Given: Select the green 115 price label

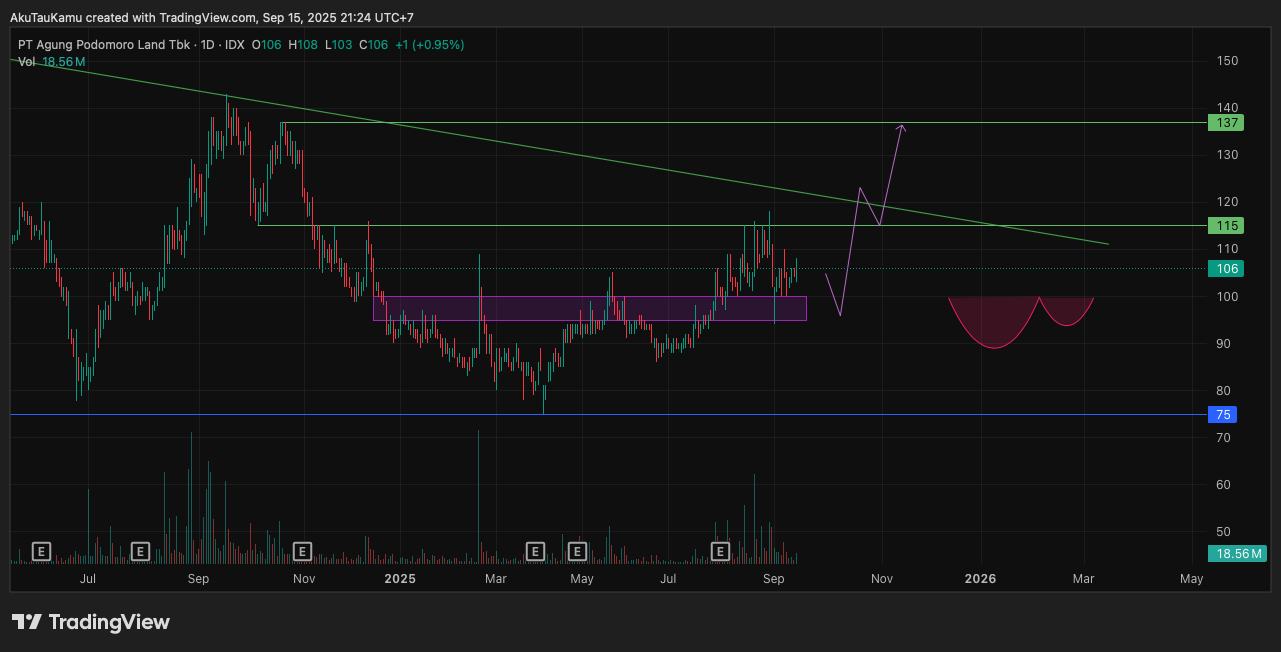Looking at the screenshot, I should 1225,226.
